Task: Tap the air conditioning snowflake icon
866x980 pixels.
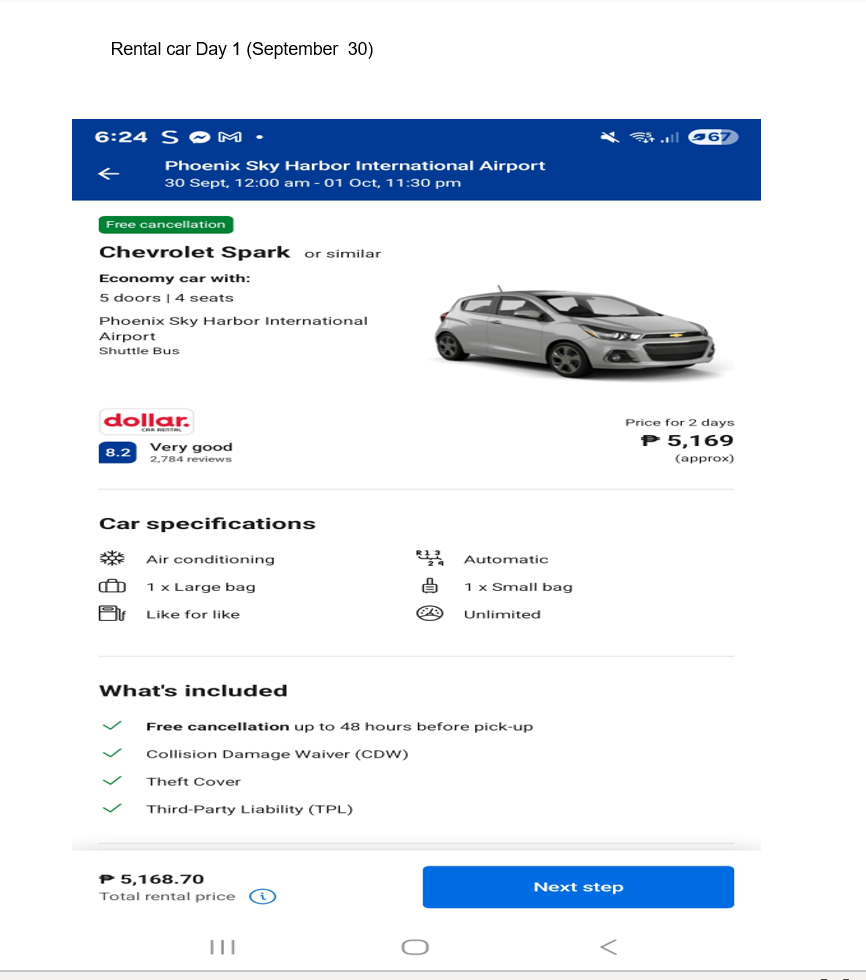Action: point(109,559)
